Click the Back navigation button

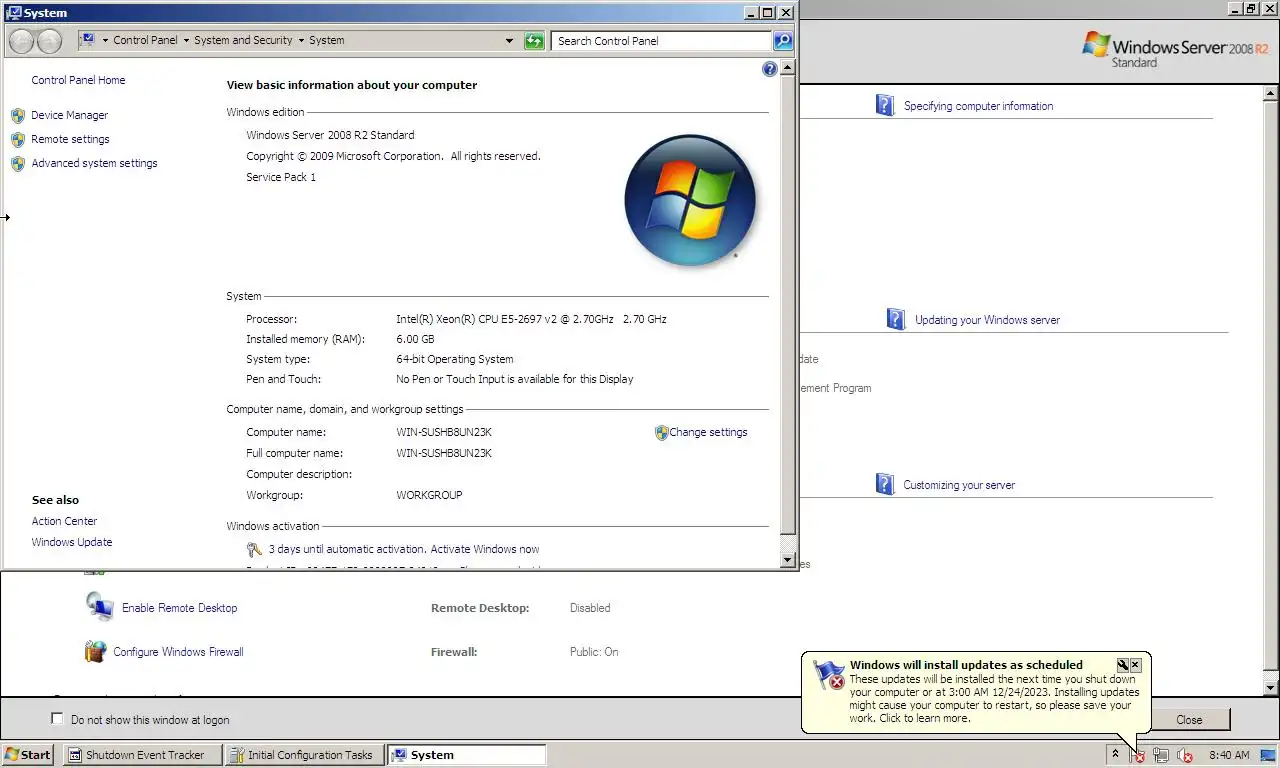point(21,41)
